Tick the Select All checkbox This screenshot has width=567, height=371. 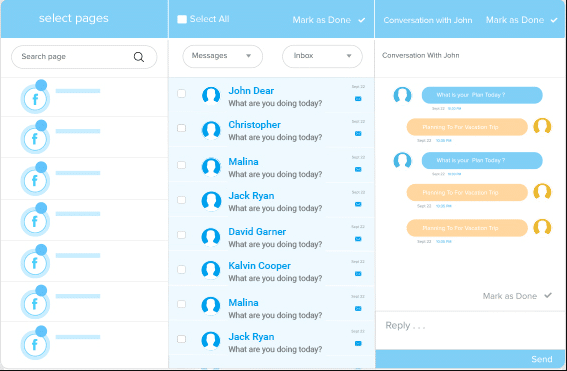[x=182, y=19]
